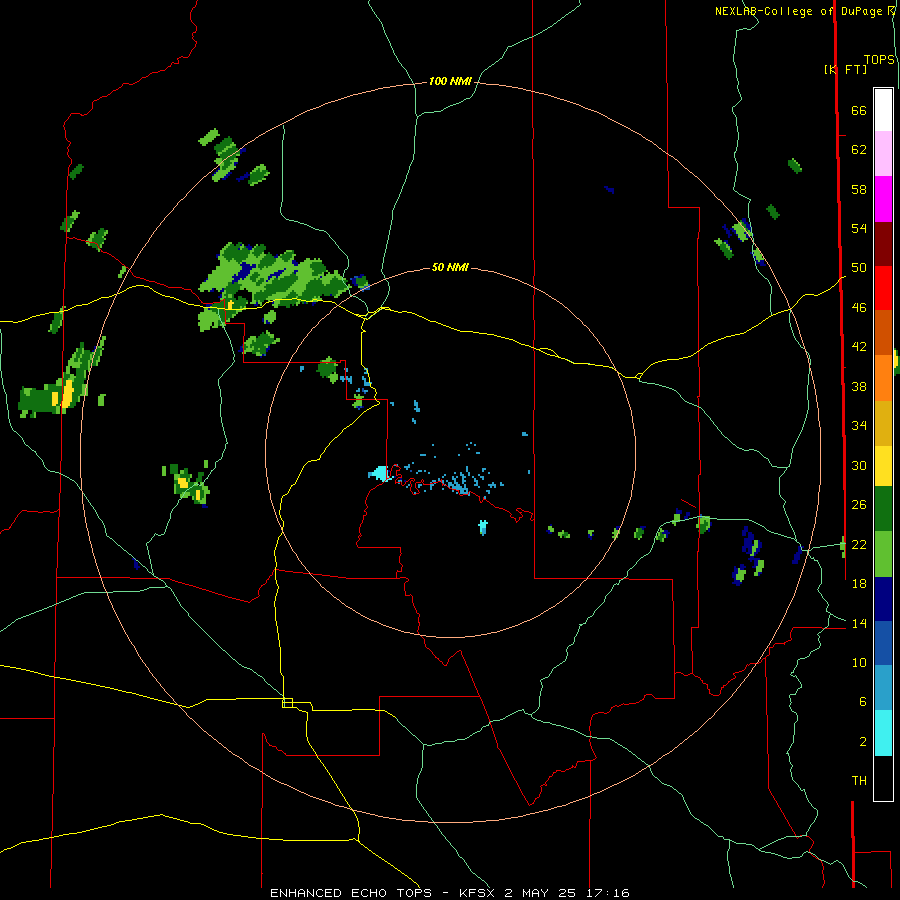
Task: Click the black TH legend swatch
Action: coord(883,778)
